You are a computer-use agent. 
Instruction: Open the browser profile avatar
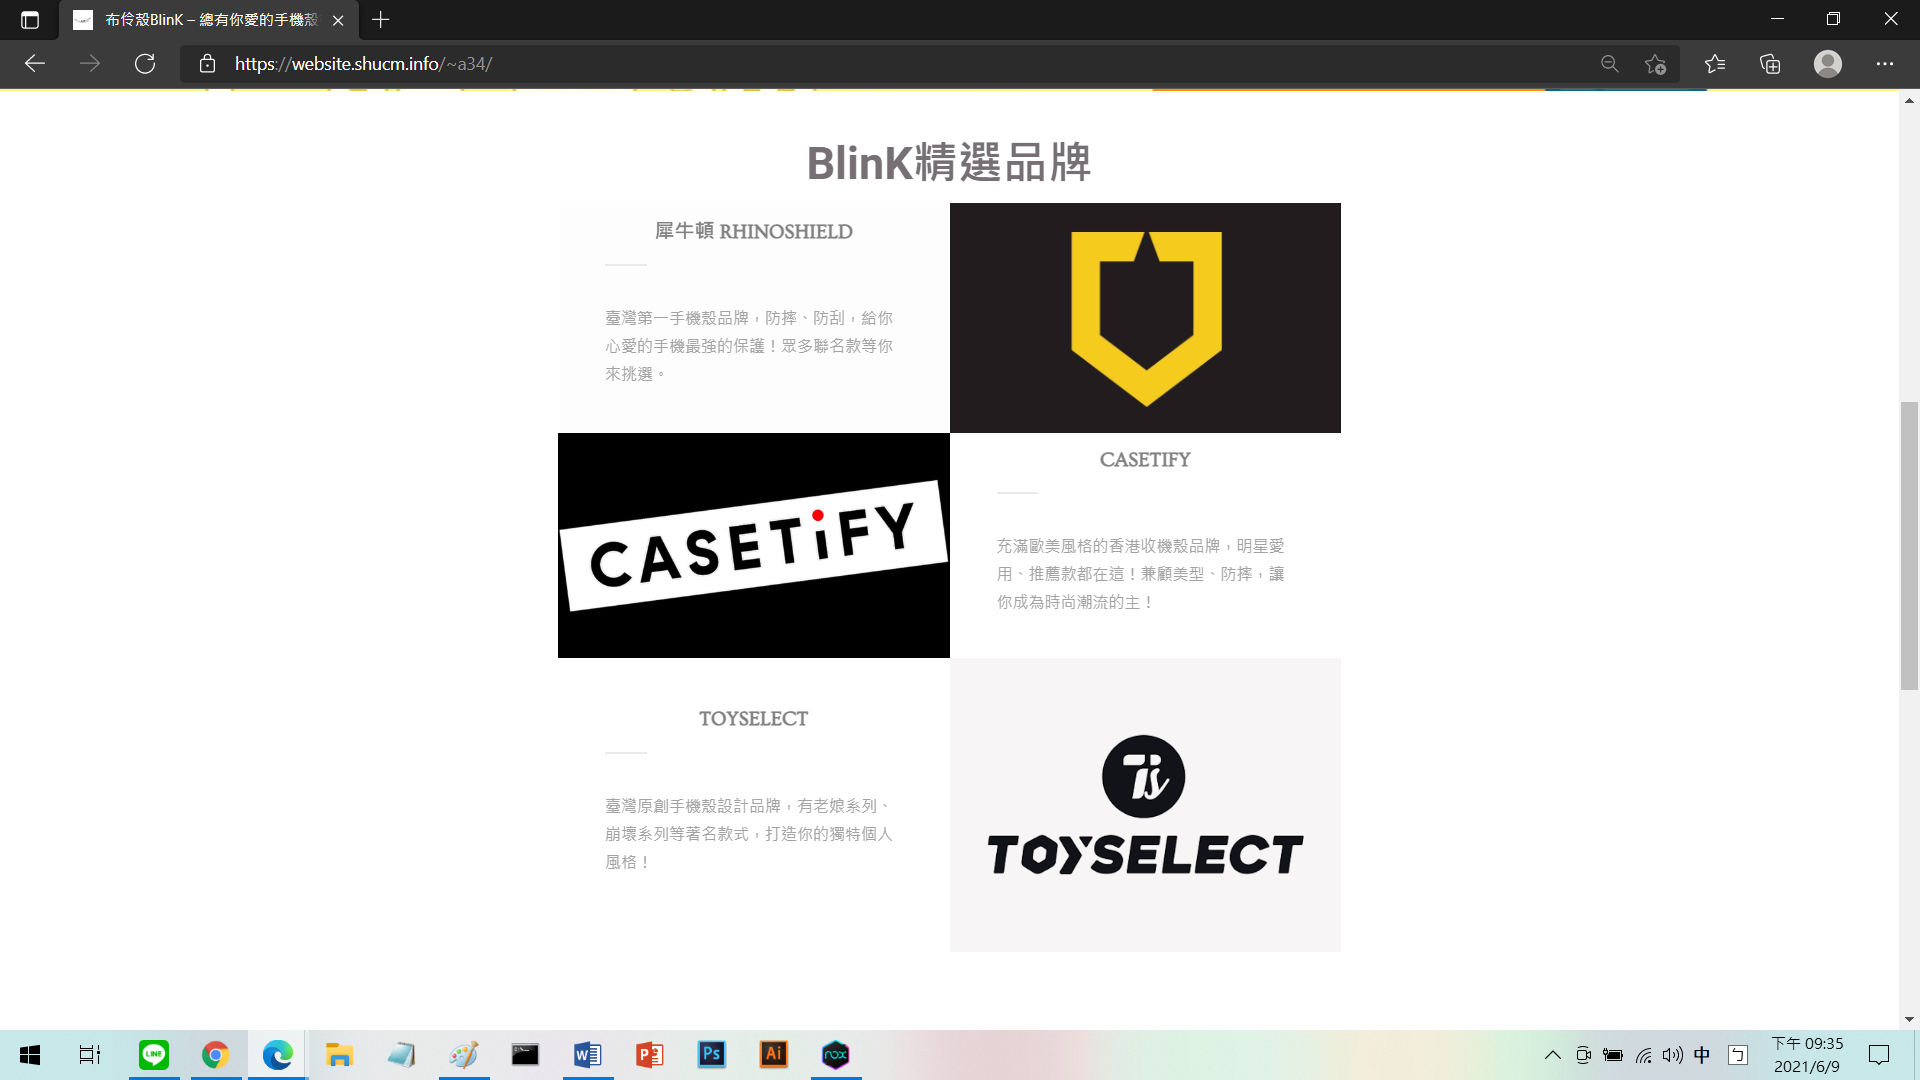point(1827,64)
